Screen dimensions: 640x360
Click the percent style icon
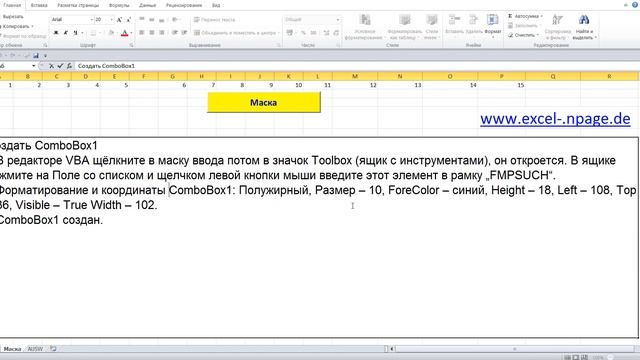303,33
